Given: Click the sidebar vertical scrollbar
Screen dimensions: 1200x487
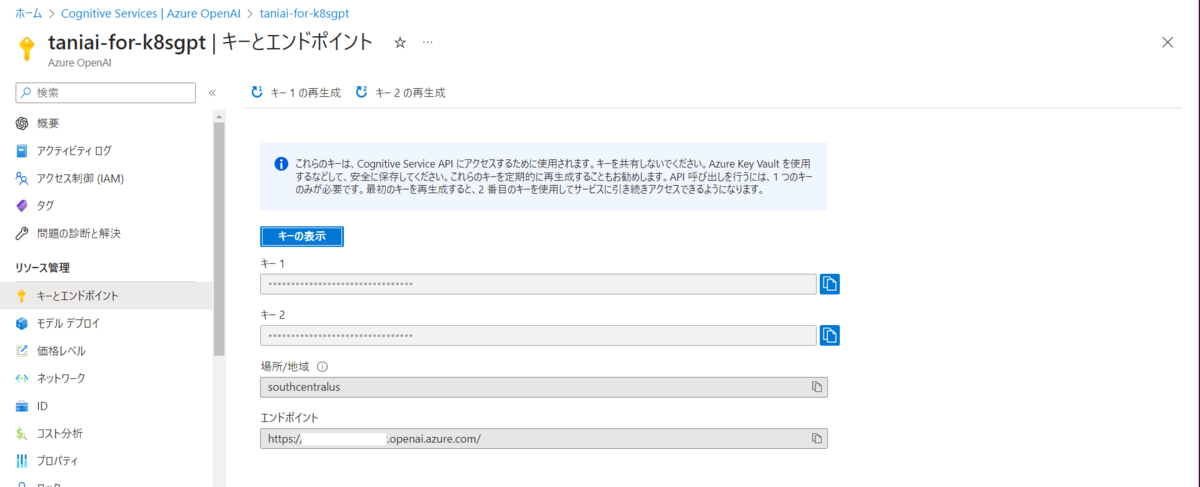Looking at the screenshot, I should pyautogui.click(x=219, y=237).
